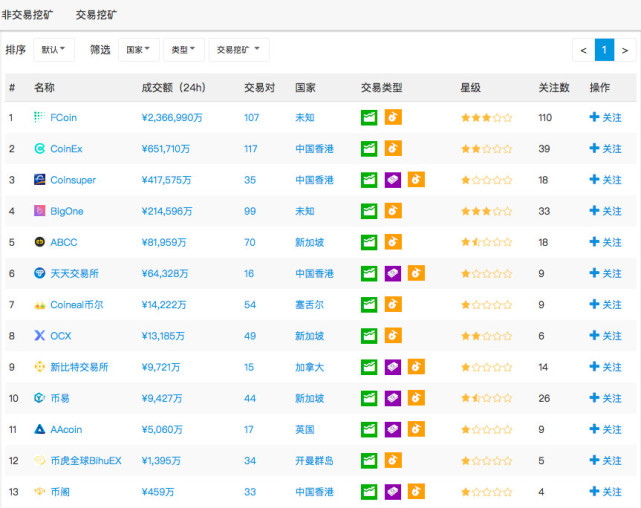Follow ABCC via 关注
This screenshot has height=508, width=641.
[x=605, y=242]
